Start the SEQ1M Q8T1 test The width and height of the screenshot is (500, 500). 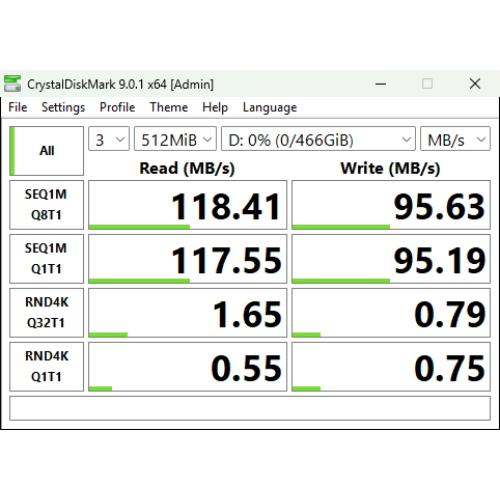(x=47, y=205)
